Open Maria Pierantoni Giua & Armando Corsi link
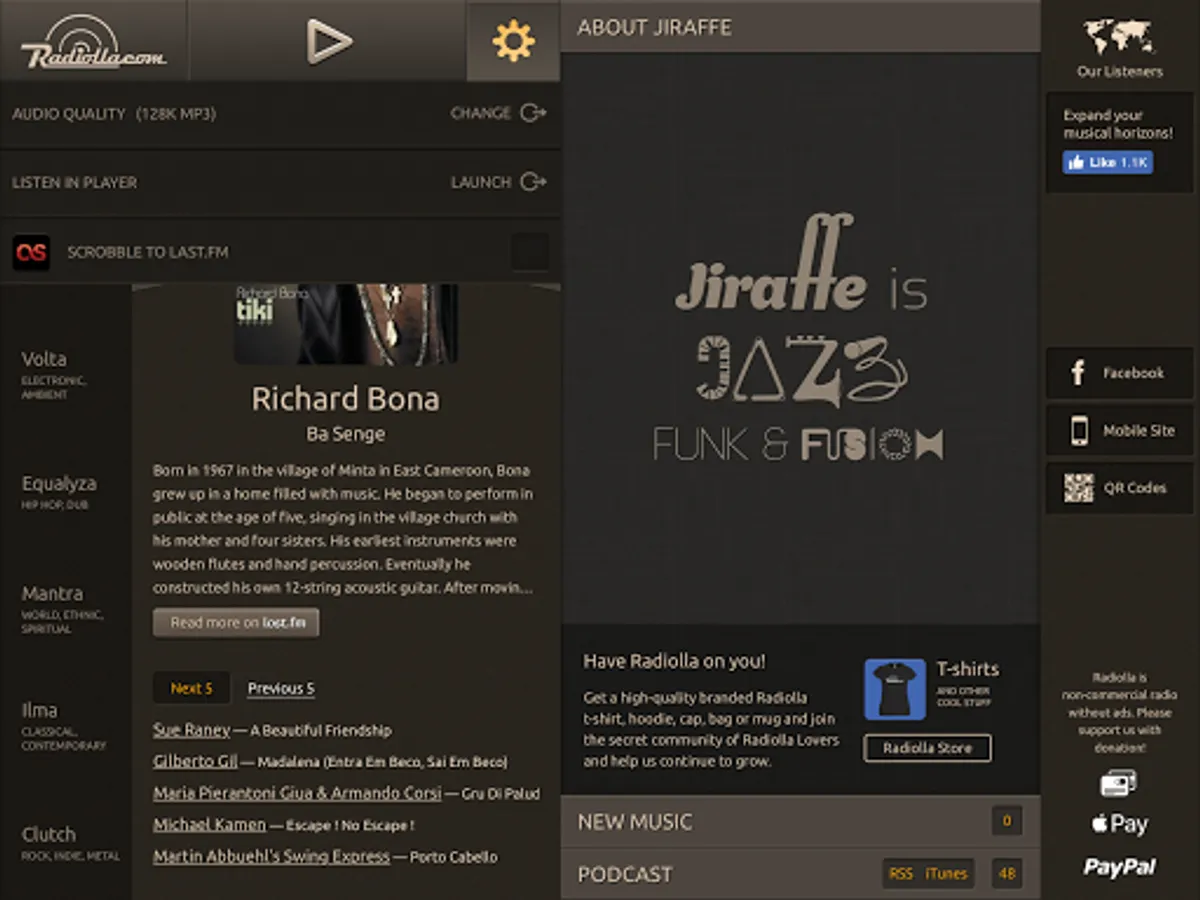This screenshot has height=900, width=1200. click(297, 793)
